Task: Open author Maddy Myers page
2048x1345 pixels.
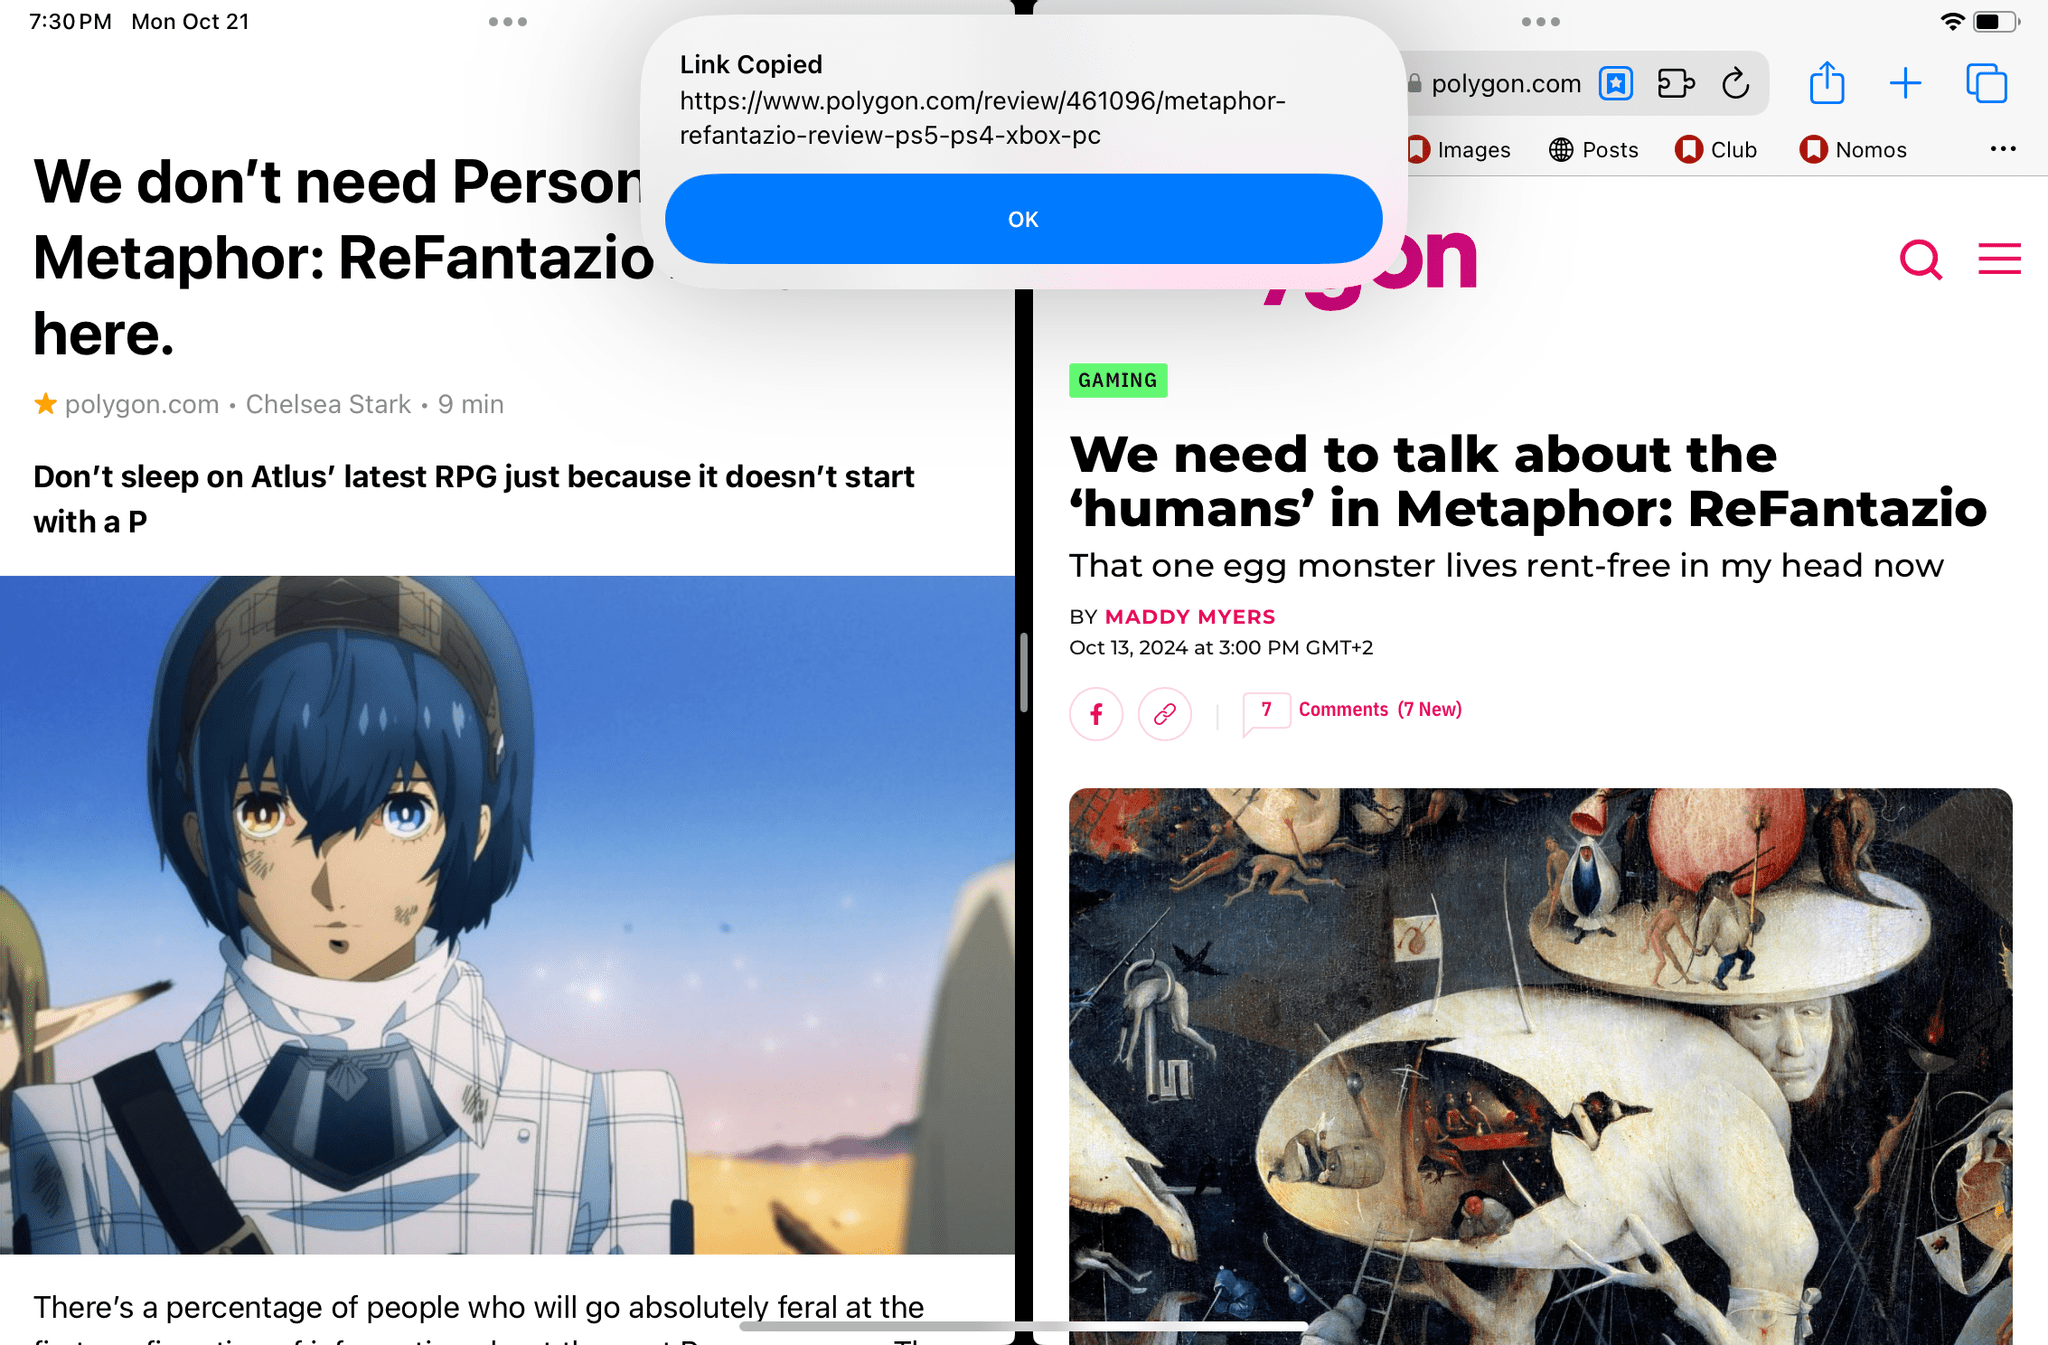Action: pyautogui.click(x=1190, y=617)
